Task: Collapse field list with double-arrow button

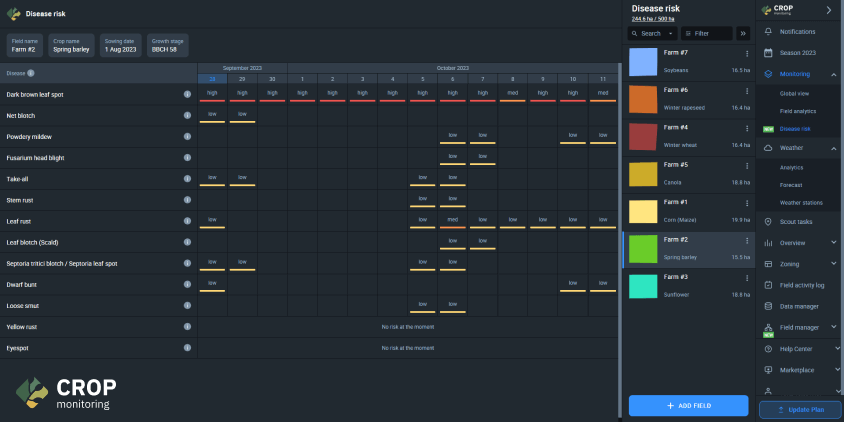Action: click(x=743, y=33)
